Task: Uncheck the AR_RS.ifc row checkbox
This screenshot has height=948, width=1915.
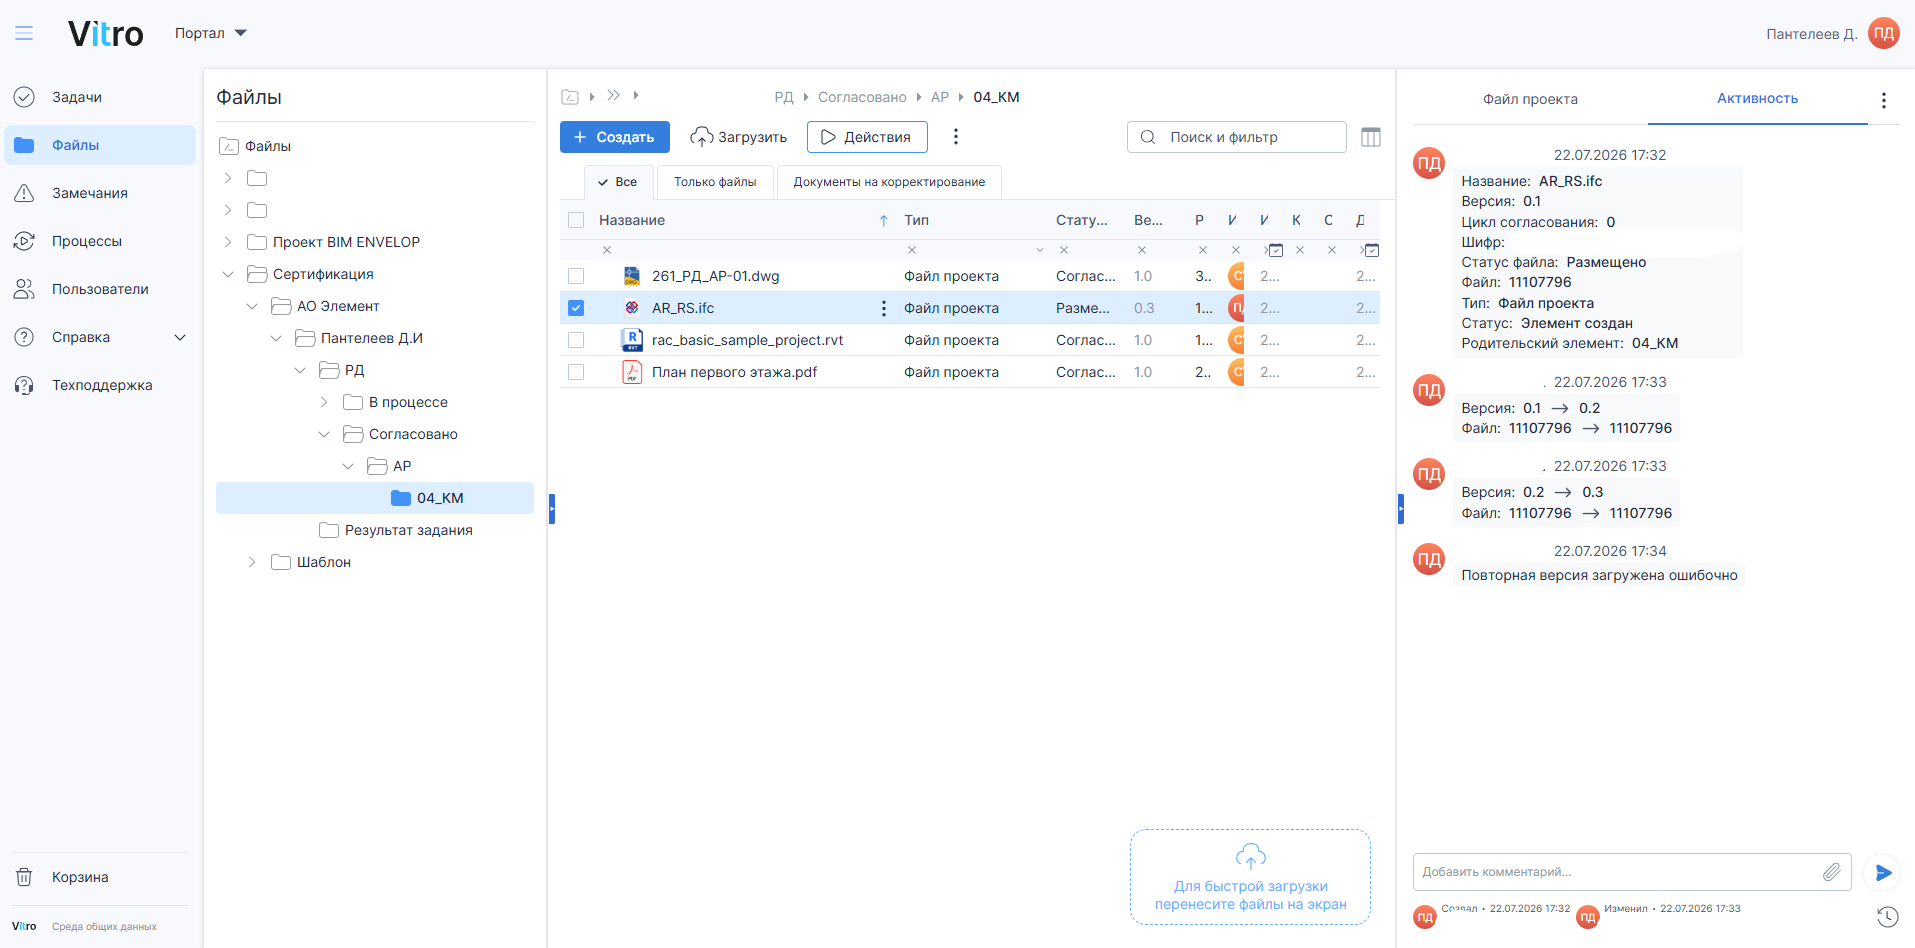Action: click(576, 308)
